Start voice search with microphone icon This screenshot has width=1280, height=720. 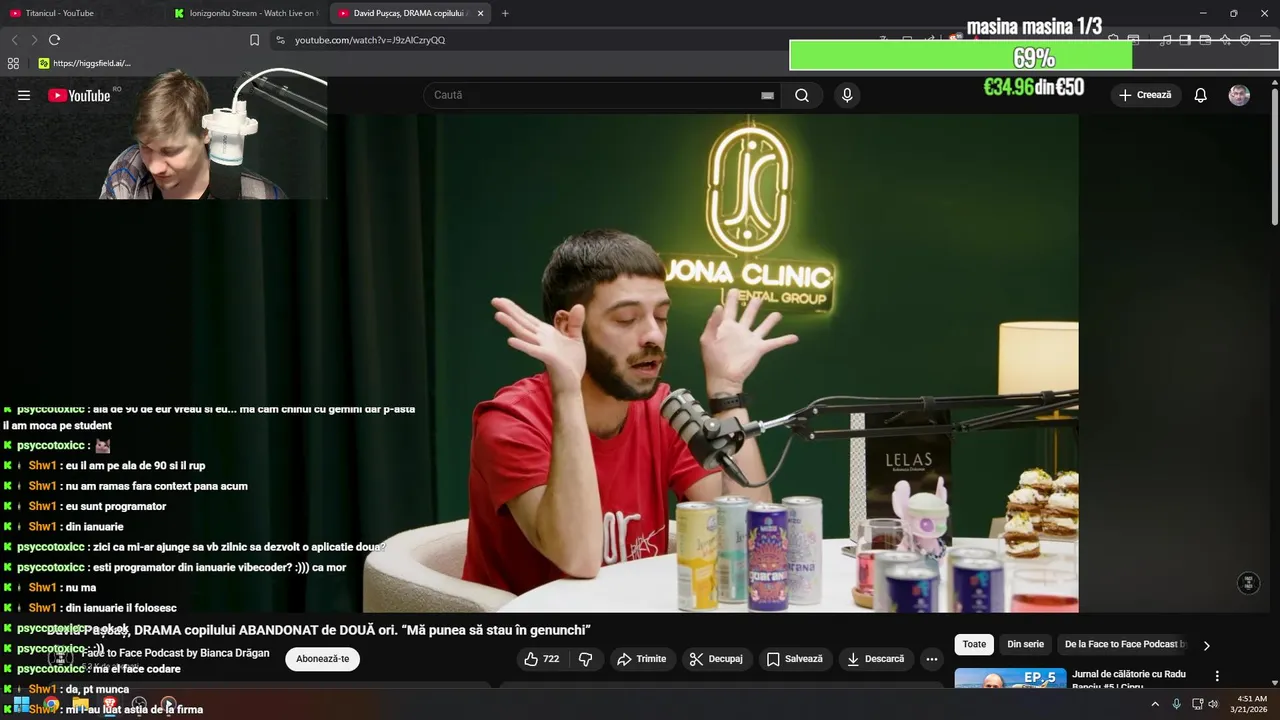847,95
